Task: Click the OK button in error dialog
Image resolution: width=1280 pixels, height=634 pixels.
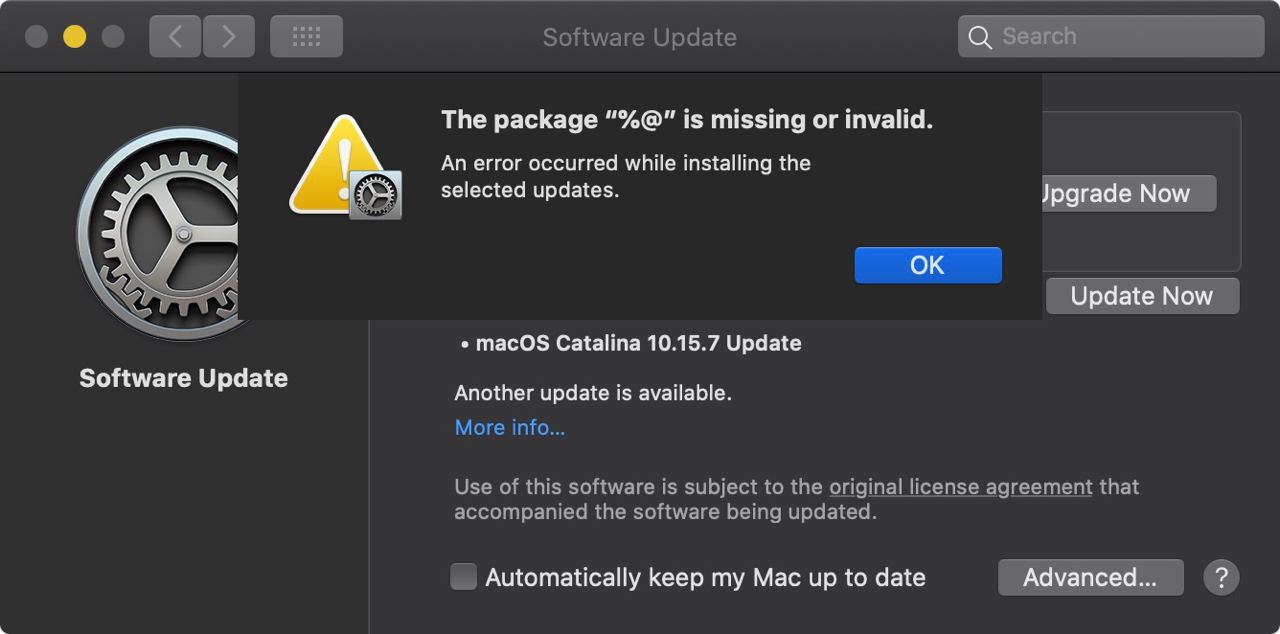Action: [928, 265]
